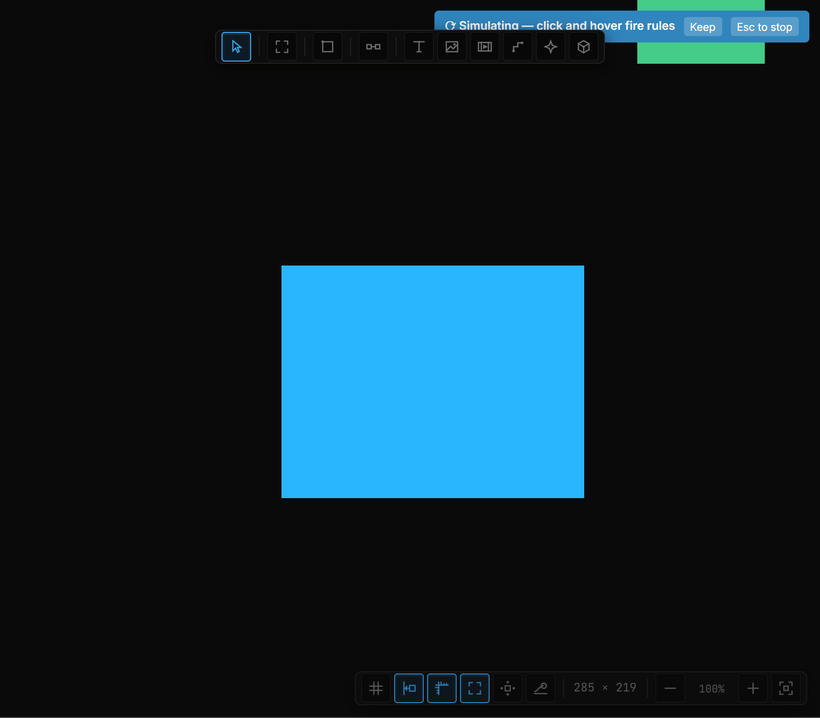Toggle the rulers display
This screenshot has height=718, width=820.
[441, 688]
